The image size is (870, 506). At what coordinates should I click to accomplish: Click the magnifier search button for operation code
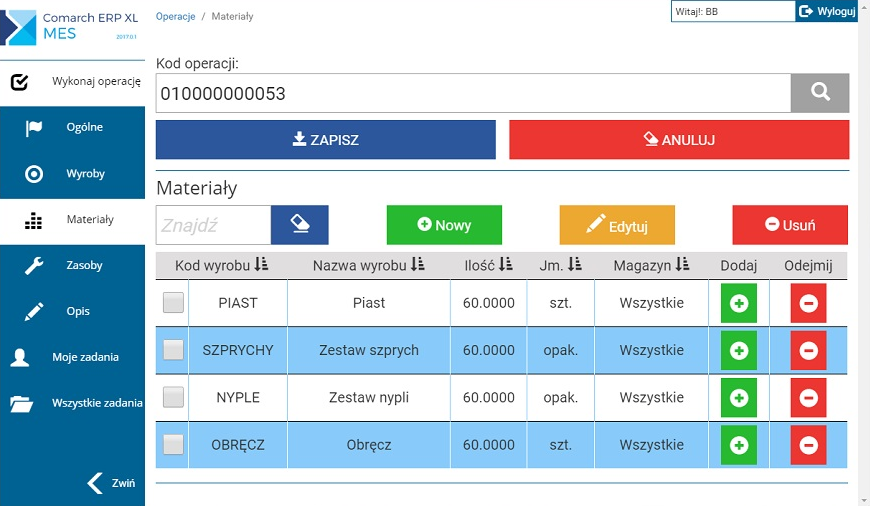[820, 93]
